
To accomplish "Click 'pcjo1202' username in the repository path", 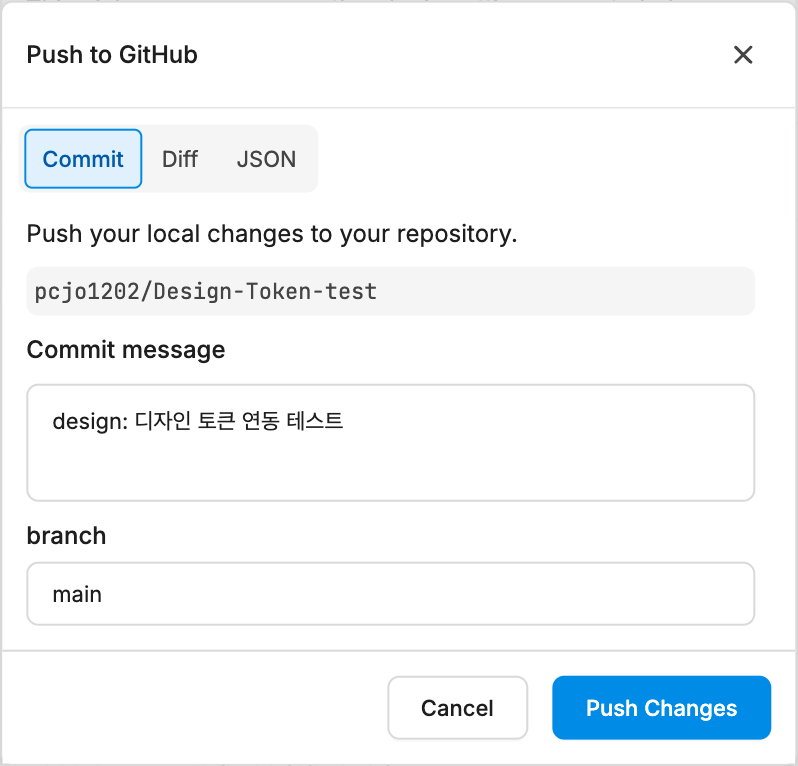I will (x=87, y=292).
